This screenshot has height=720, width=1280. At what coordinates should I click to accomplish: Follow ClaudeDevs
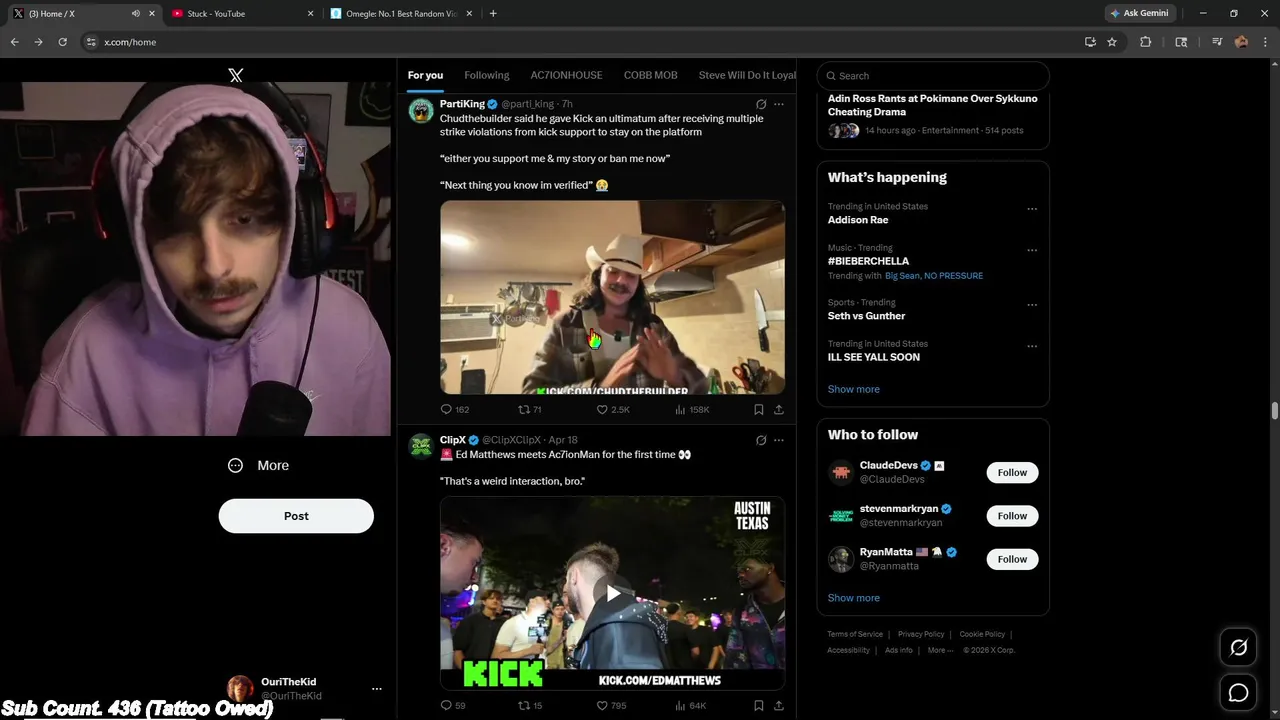(x=1012, y=472)
